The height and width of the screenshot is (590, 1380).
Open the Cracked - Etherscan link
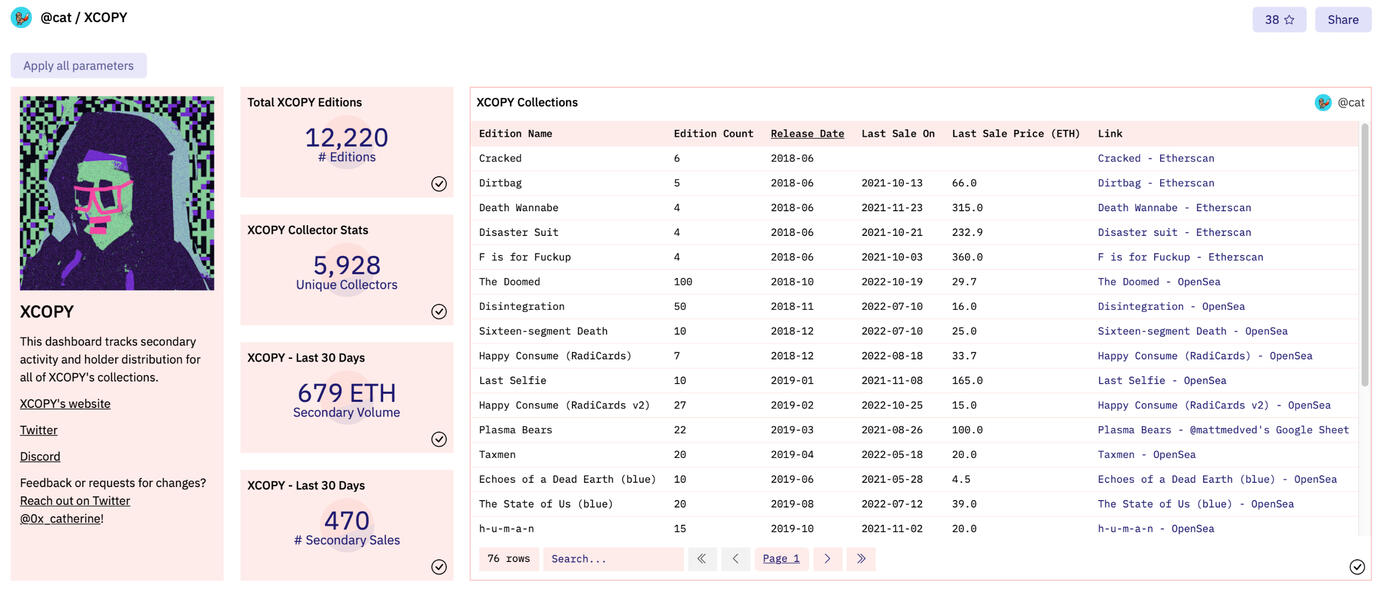click(x=1157, y=156)
